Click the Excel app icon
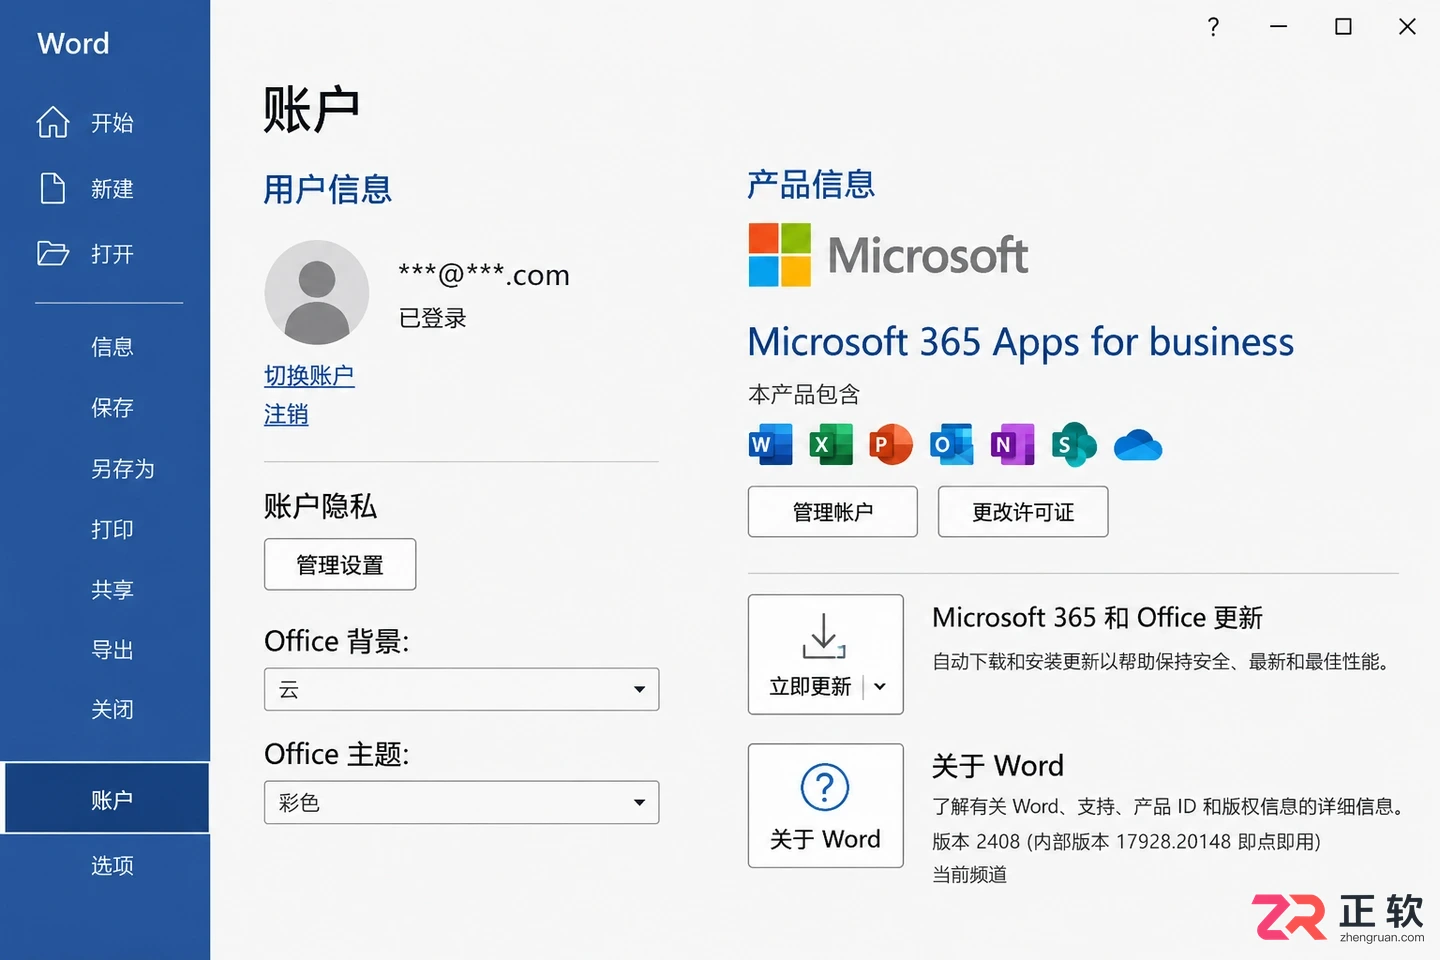Viewport: 1440px width, 960px height. [x=831, y=445]
